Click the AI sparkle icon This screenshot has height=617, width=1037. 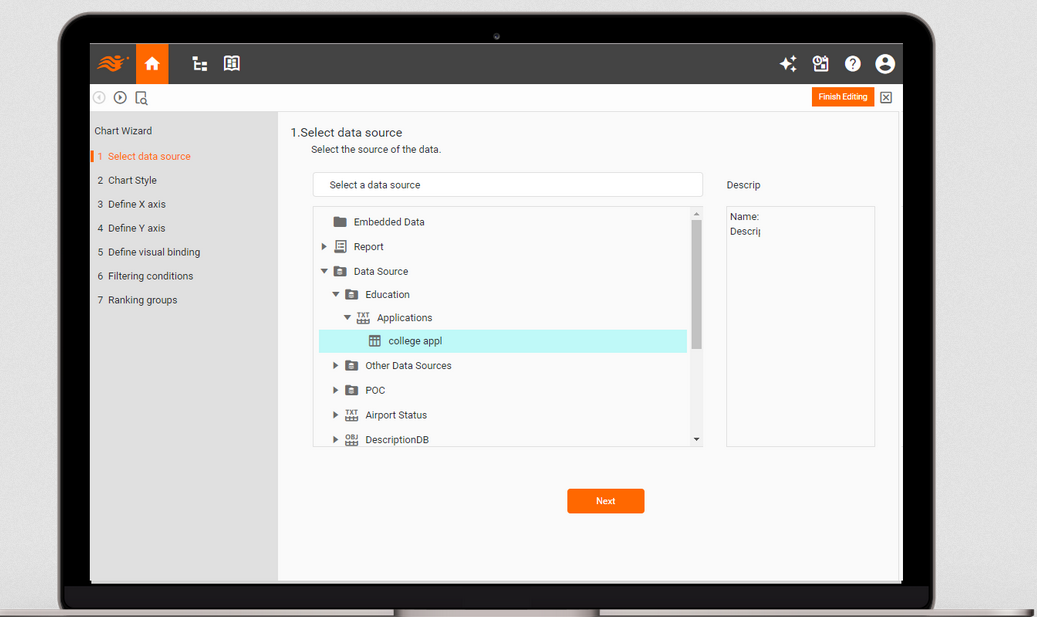point(788,64)
